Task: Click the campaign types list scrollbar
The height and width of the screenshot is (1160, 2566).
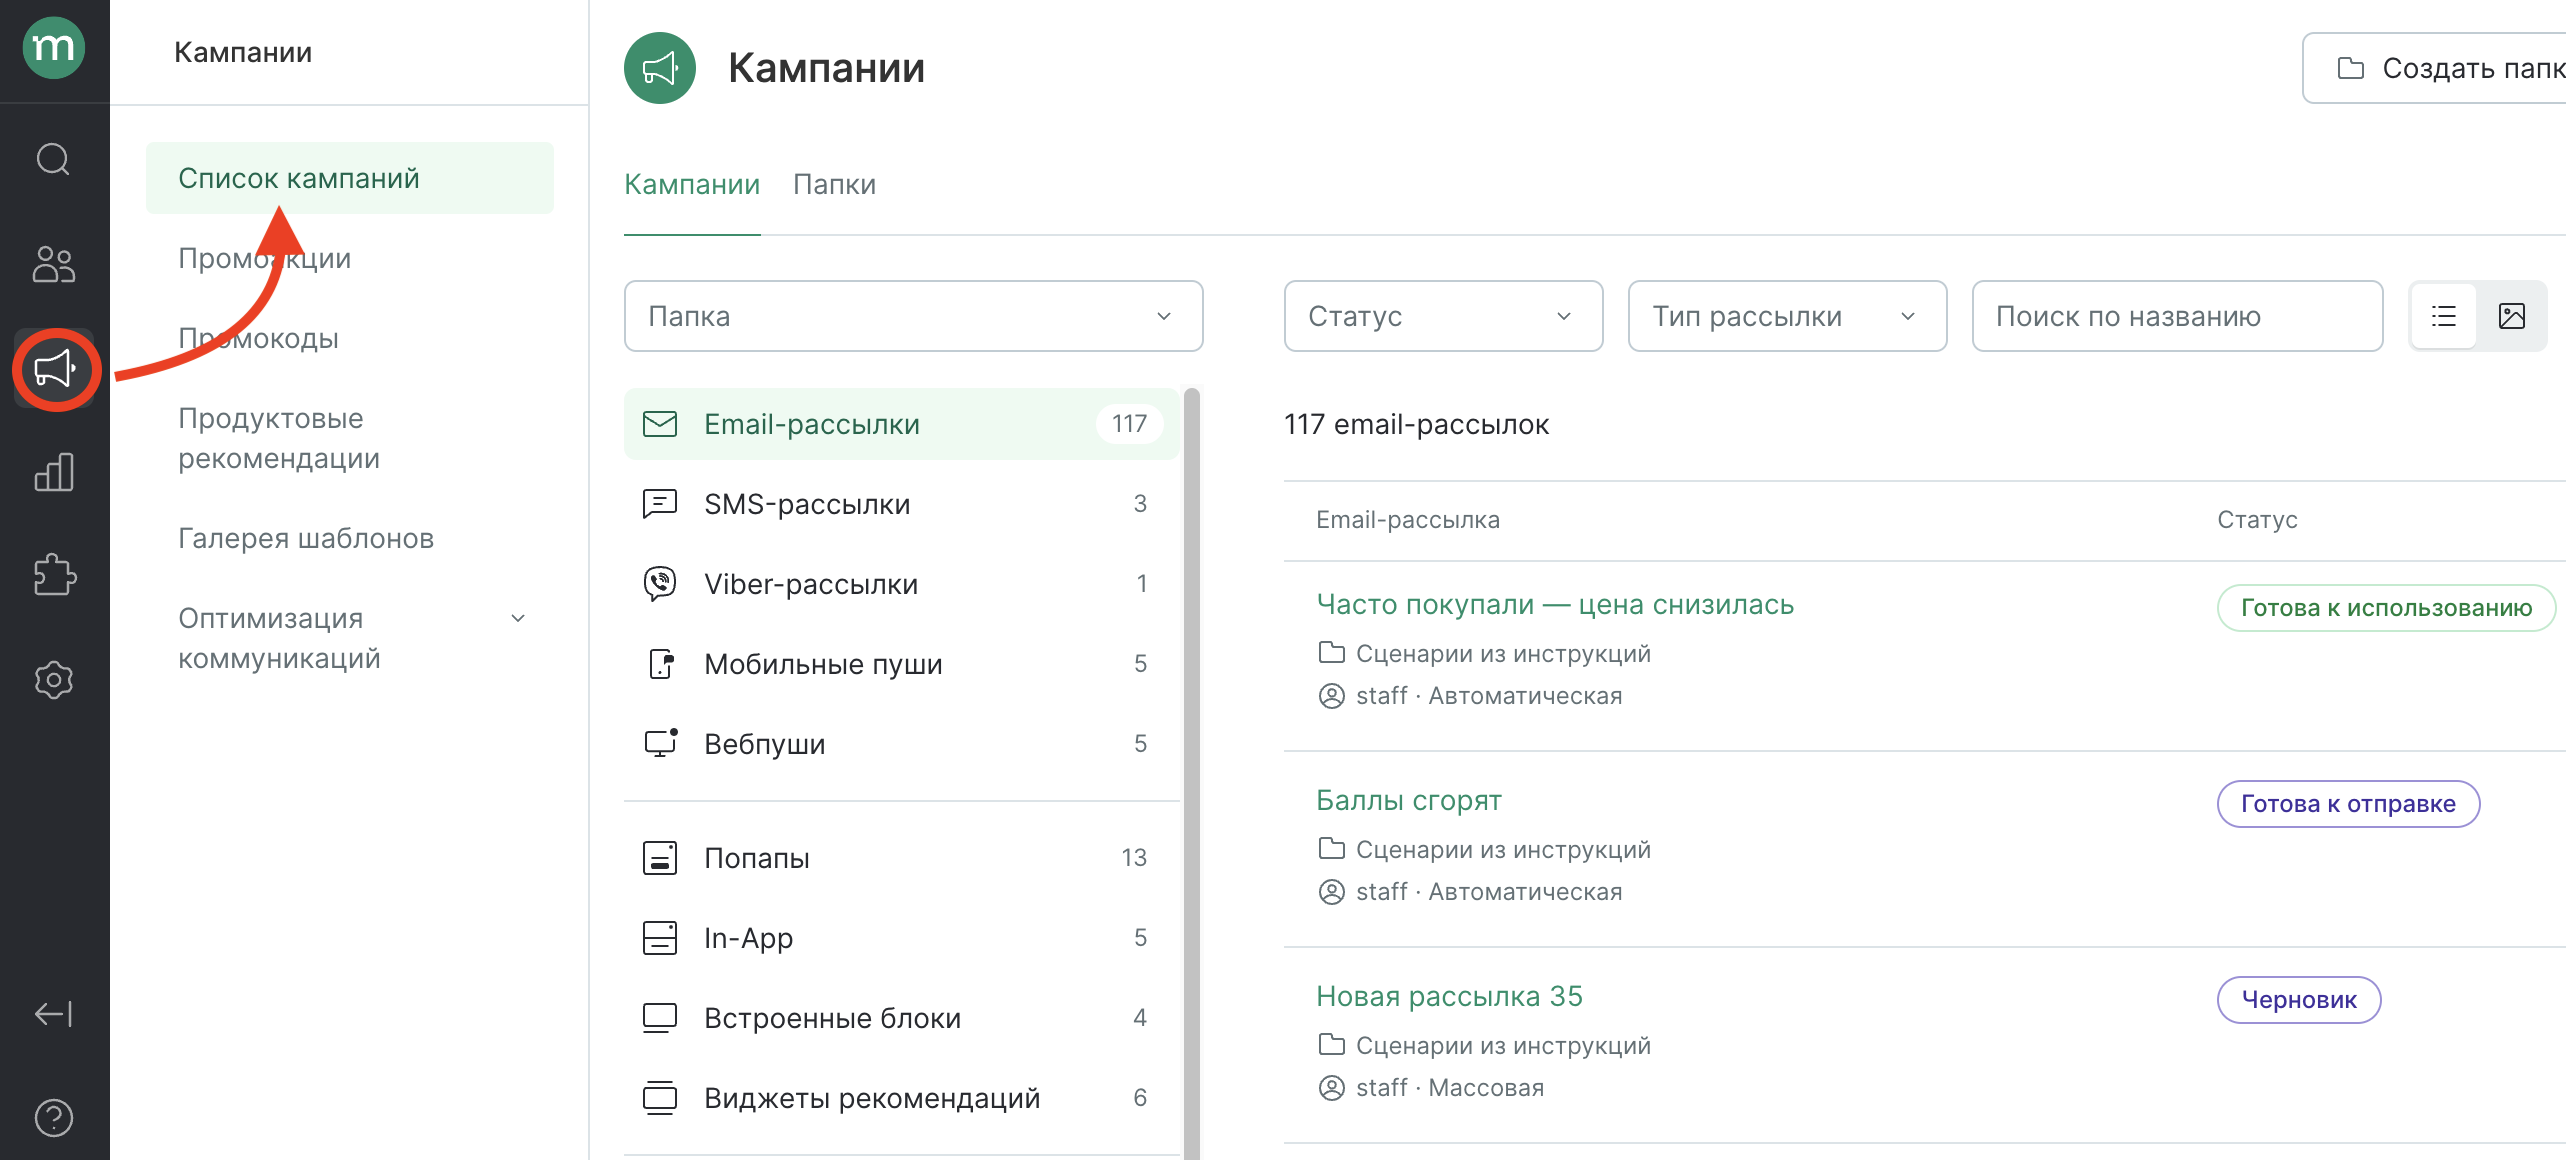Action: pyautogui.click(x=1191, y=772)
